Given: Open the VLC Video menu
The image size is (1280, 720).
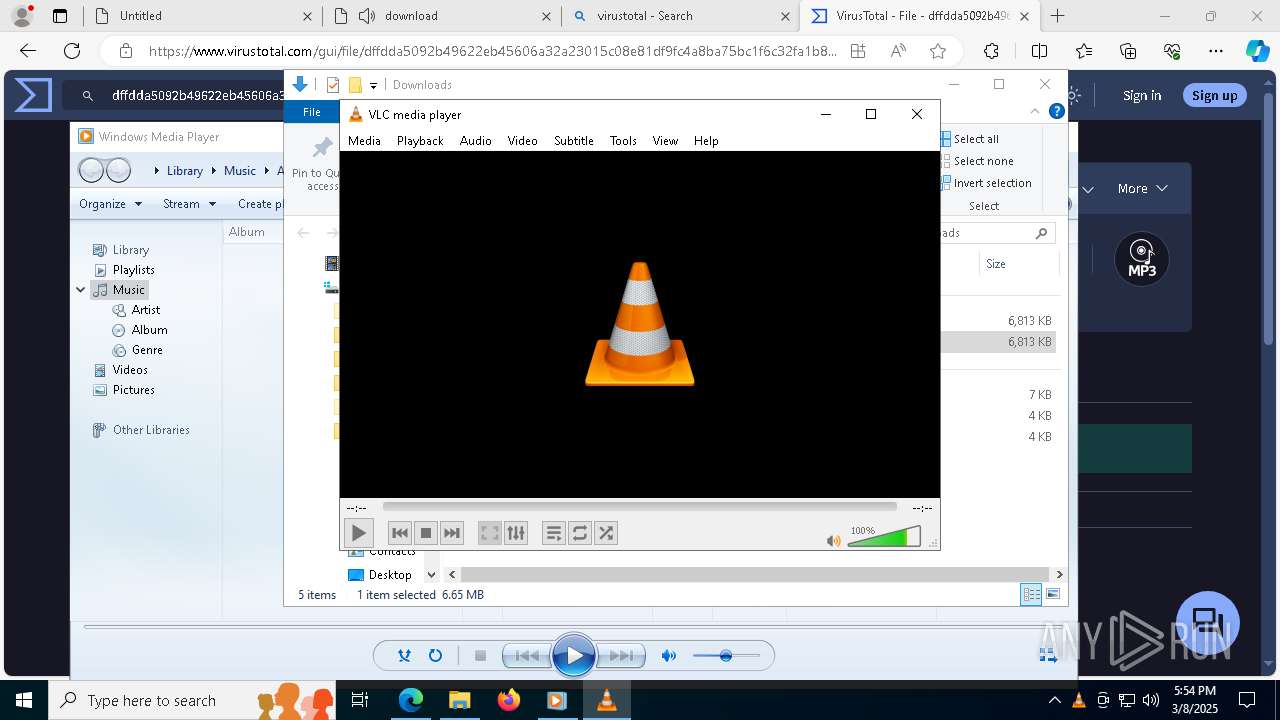Looking at the screenshot, I should click(522, 141).
